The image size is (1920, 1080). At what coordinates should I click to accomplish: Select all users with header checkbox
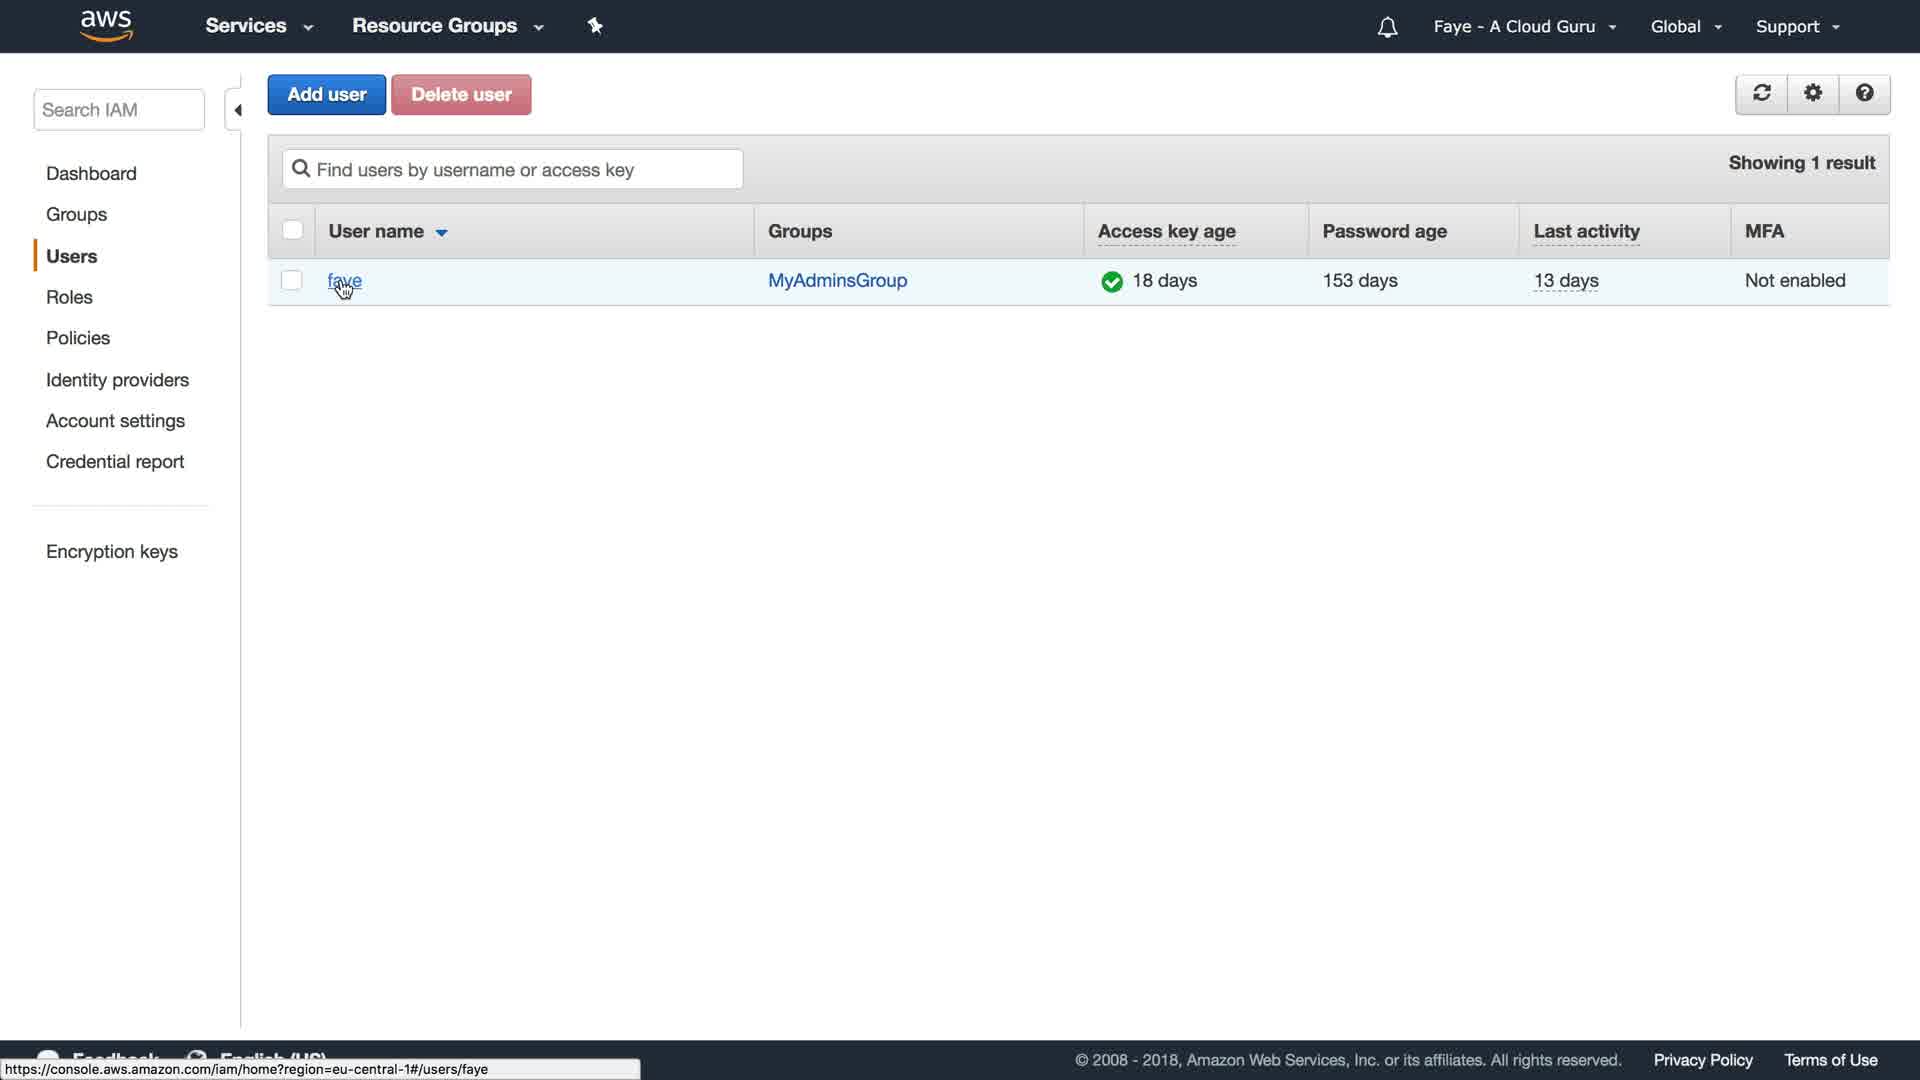click(x=292, y=231)
